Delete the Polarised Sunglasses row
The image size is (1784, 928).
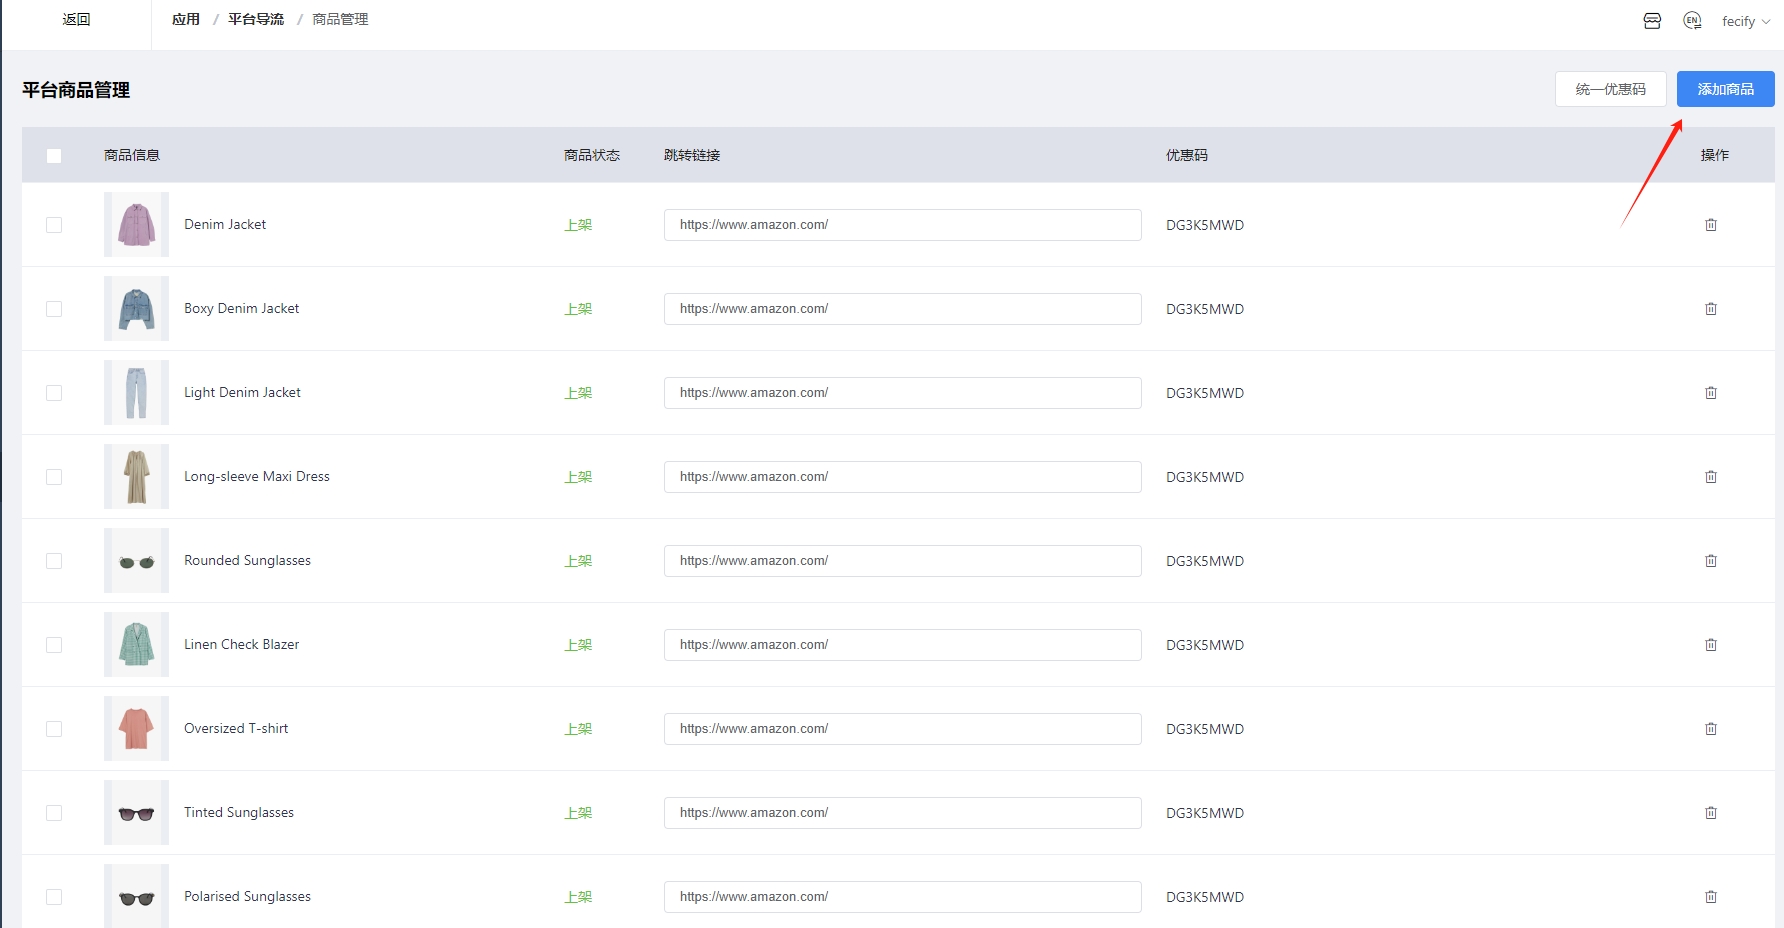click(1711, 897)
